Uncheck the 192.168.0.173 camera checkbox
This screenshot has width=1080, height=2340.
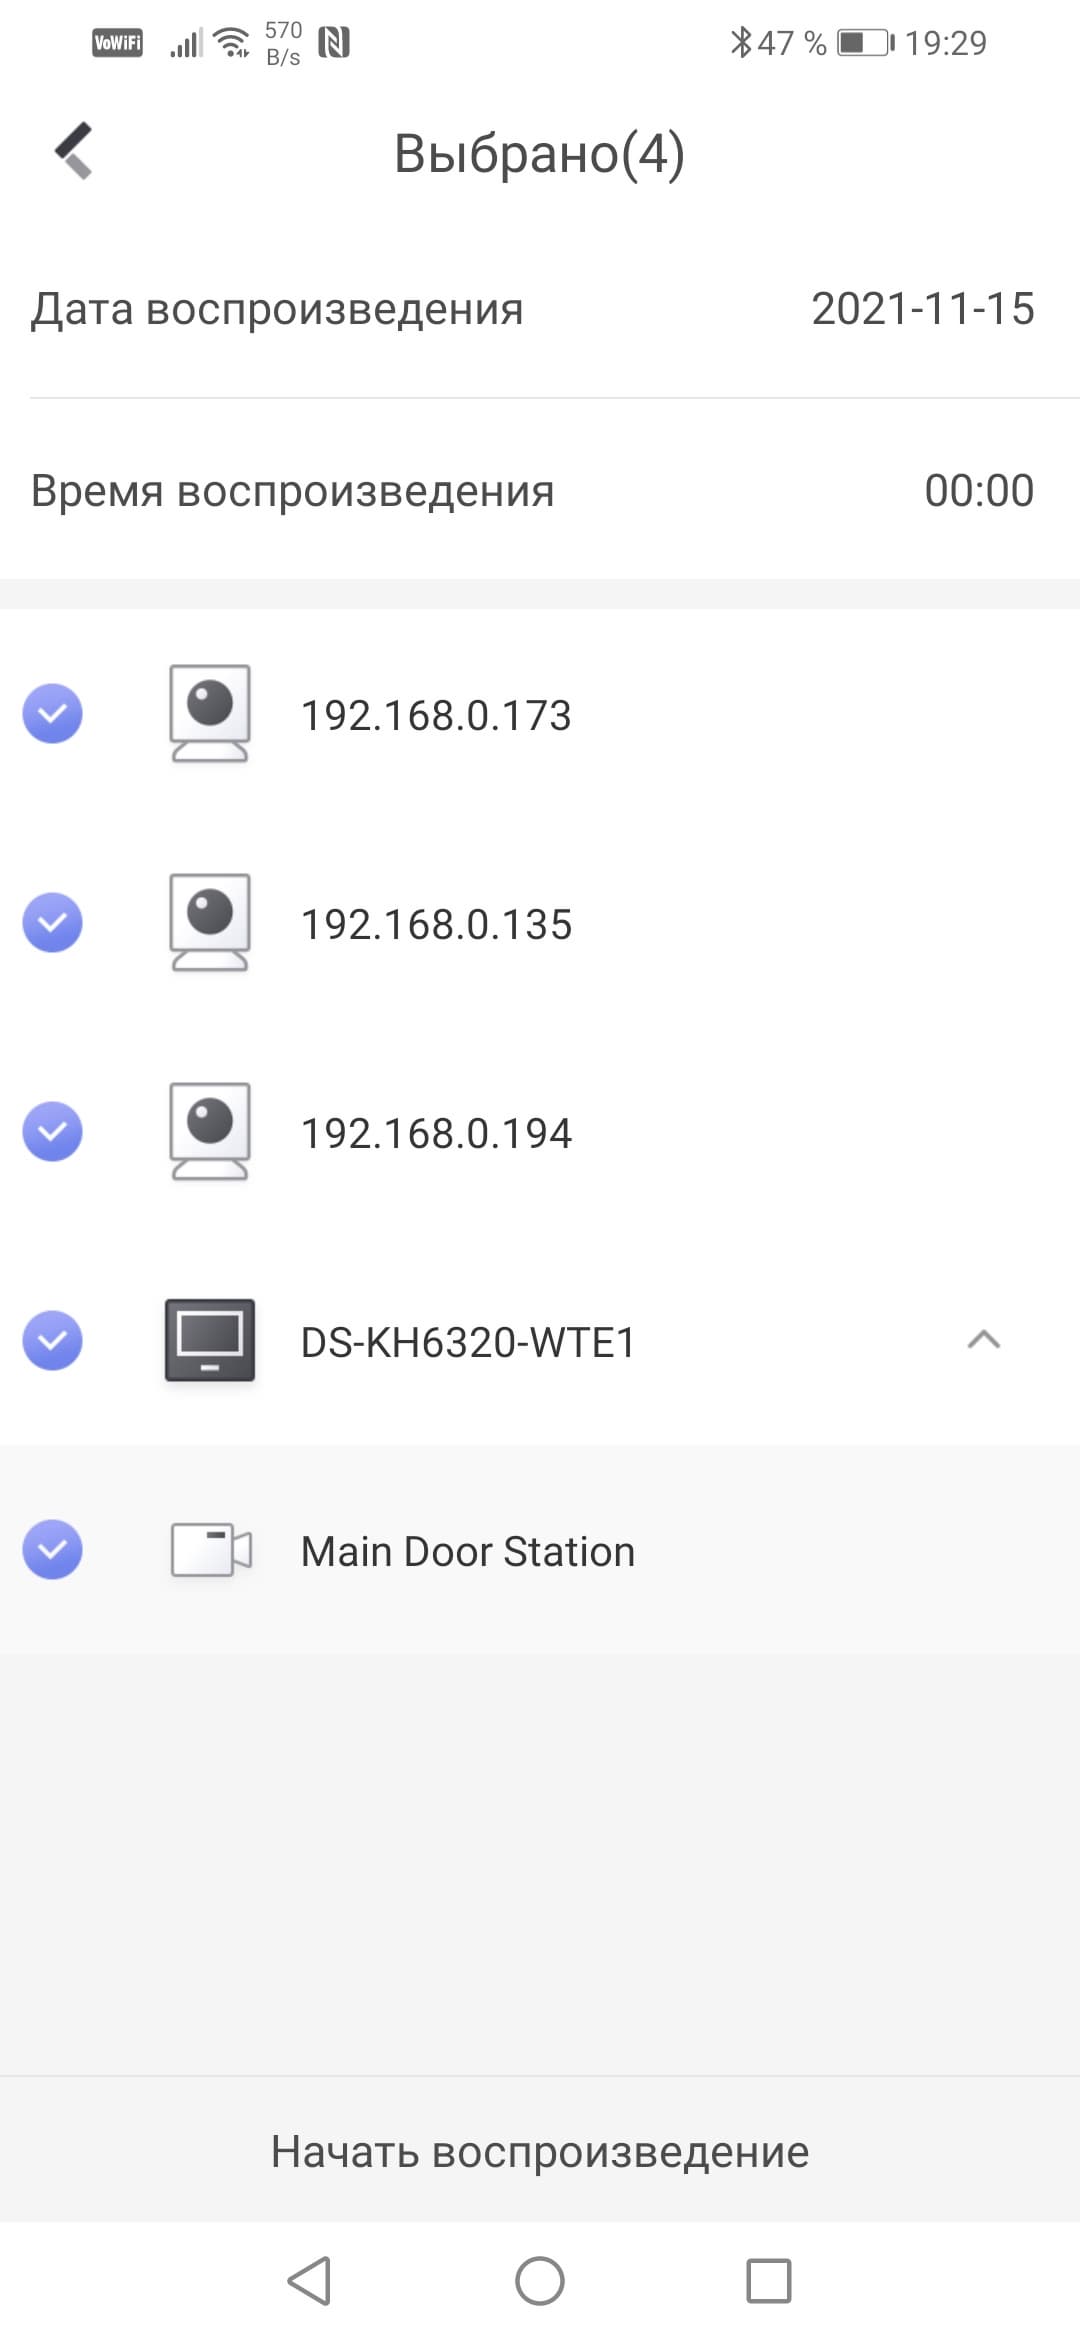pyautogui.click(x=52, y=714)
